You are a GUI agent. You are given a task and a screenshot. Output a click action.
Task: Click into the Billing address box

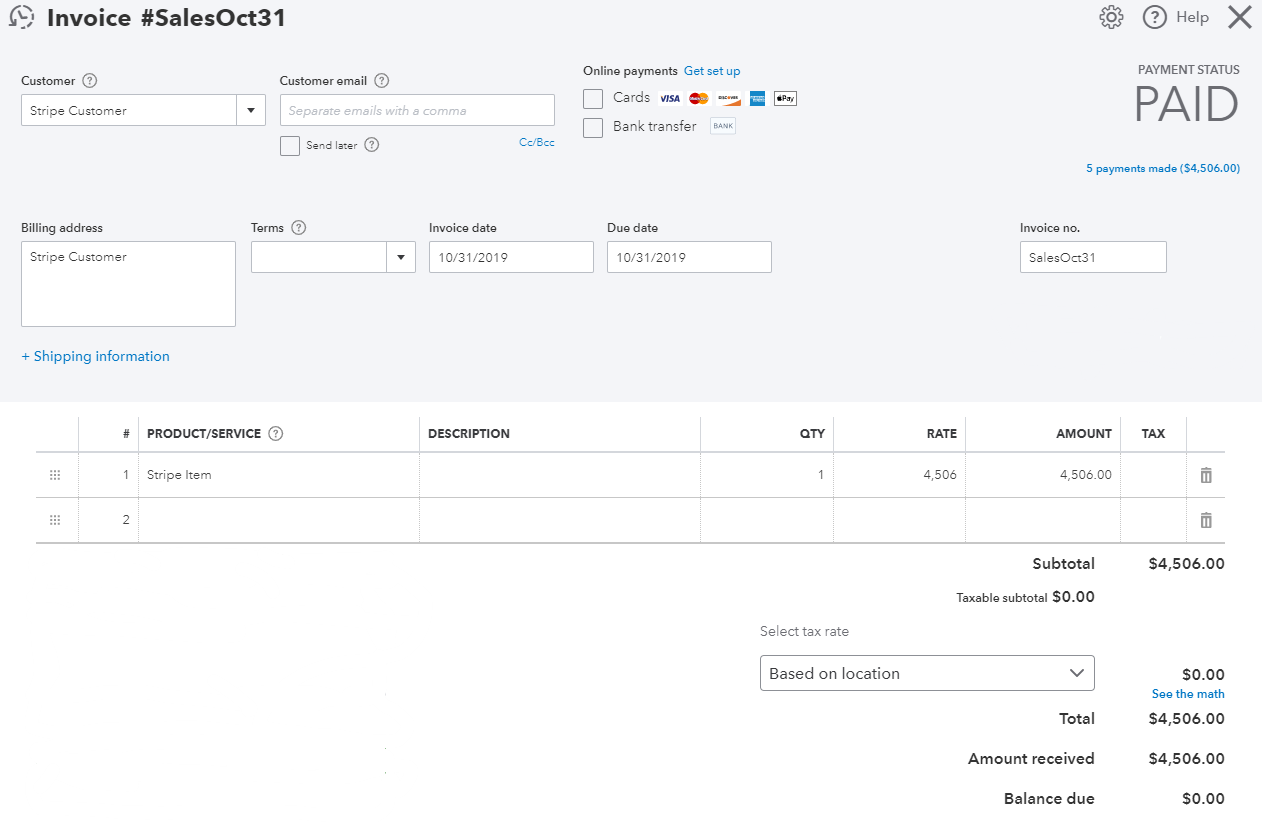click(128, 284)
